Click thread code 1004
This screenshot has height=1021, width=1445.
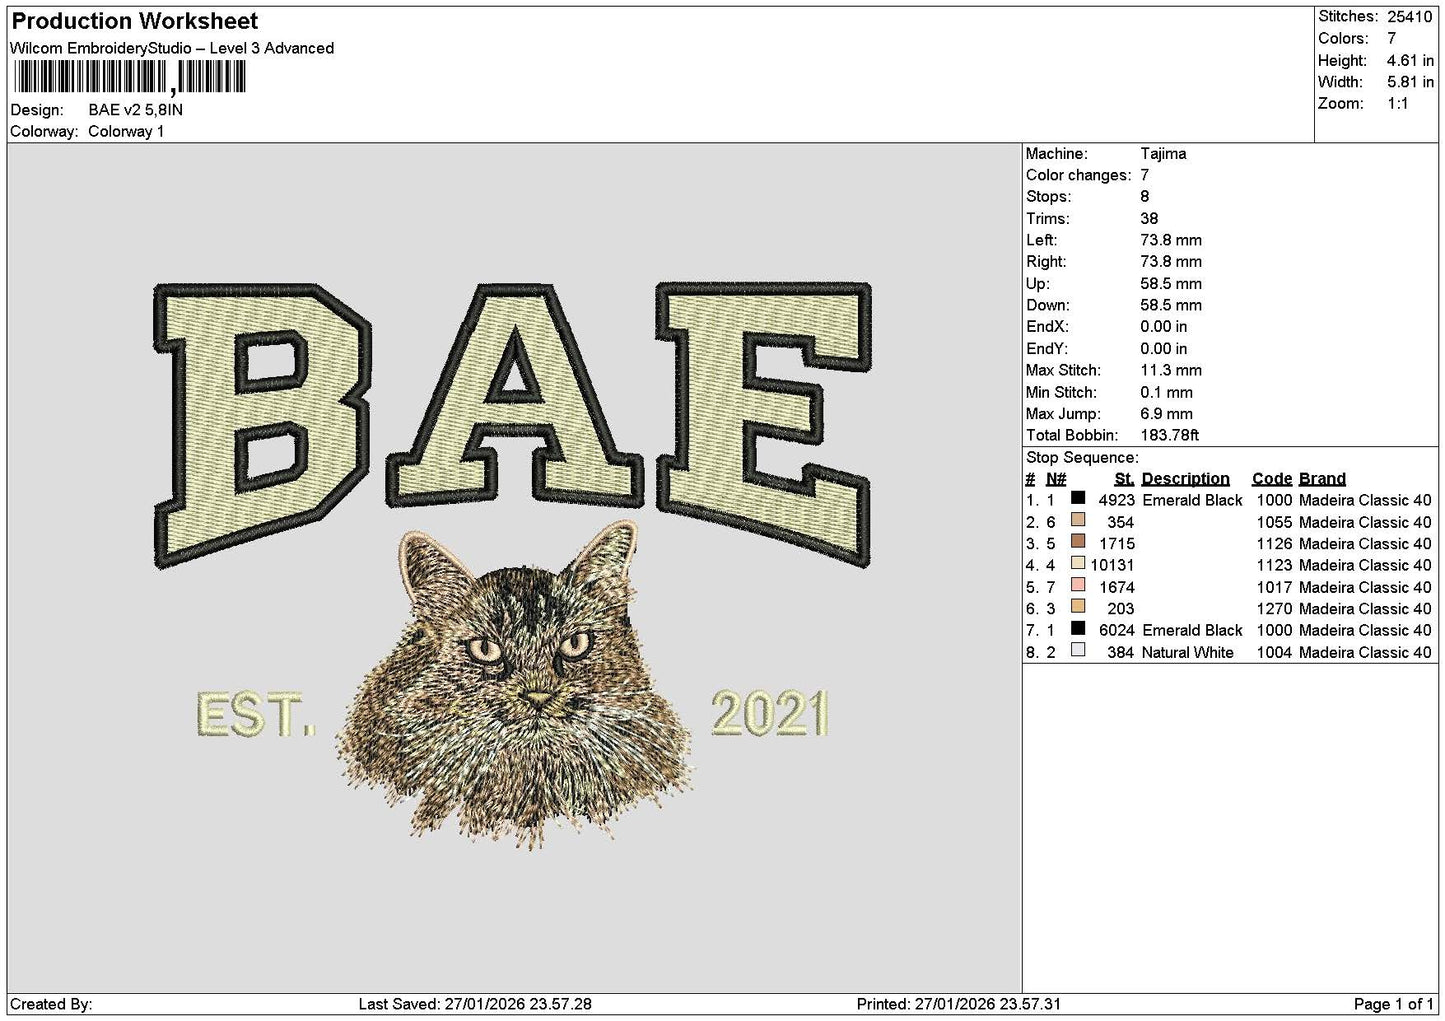(1274, 652)
